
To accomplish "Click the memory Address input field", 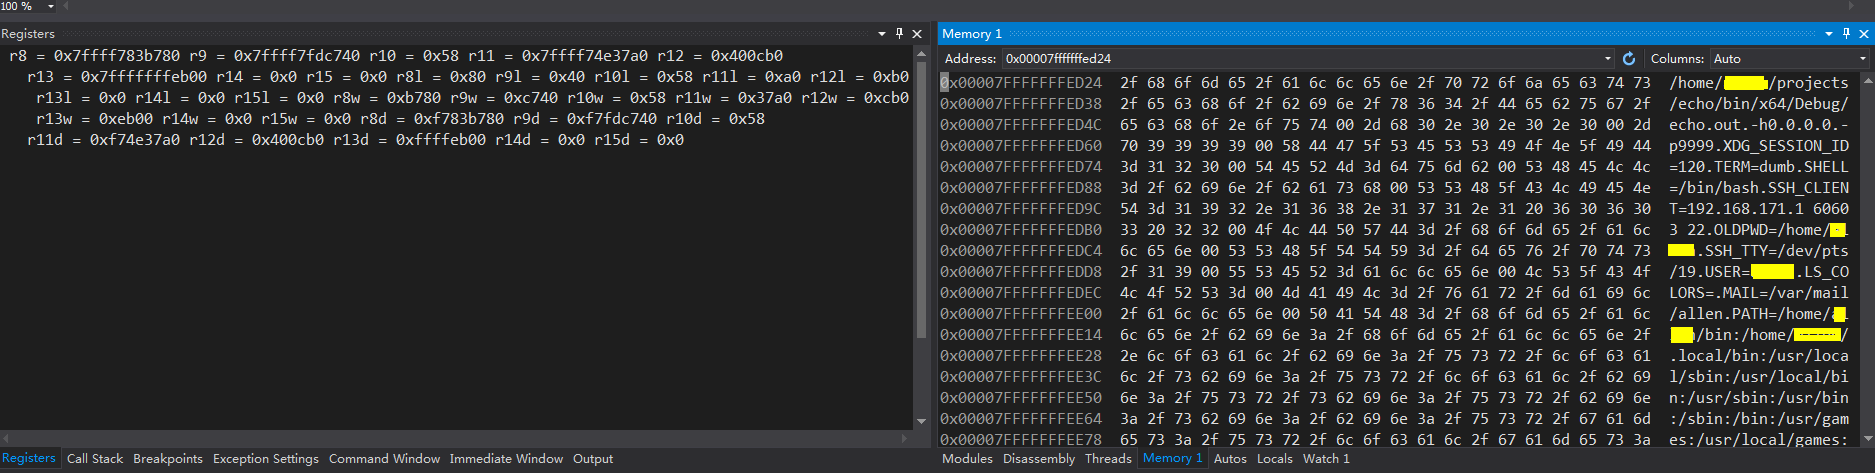I will (1300, 59).
